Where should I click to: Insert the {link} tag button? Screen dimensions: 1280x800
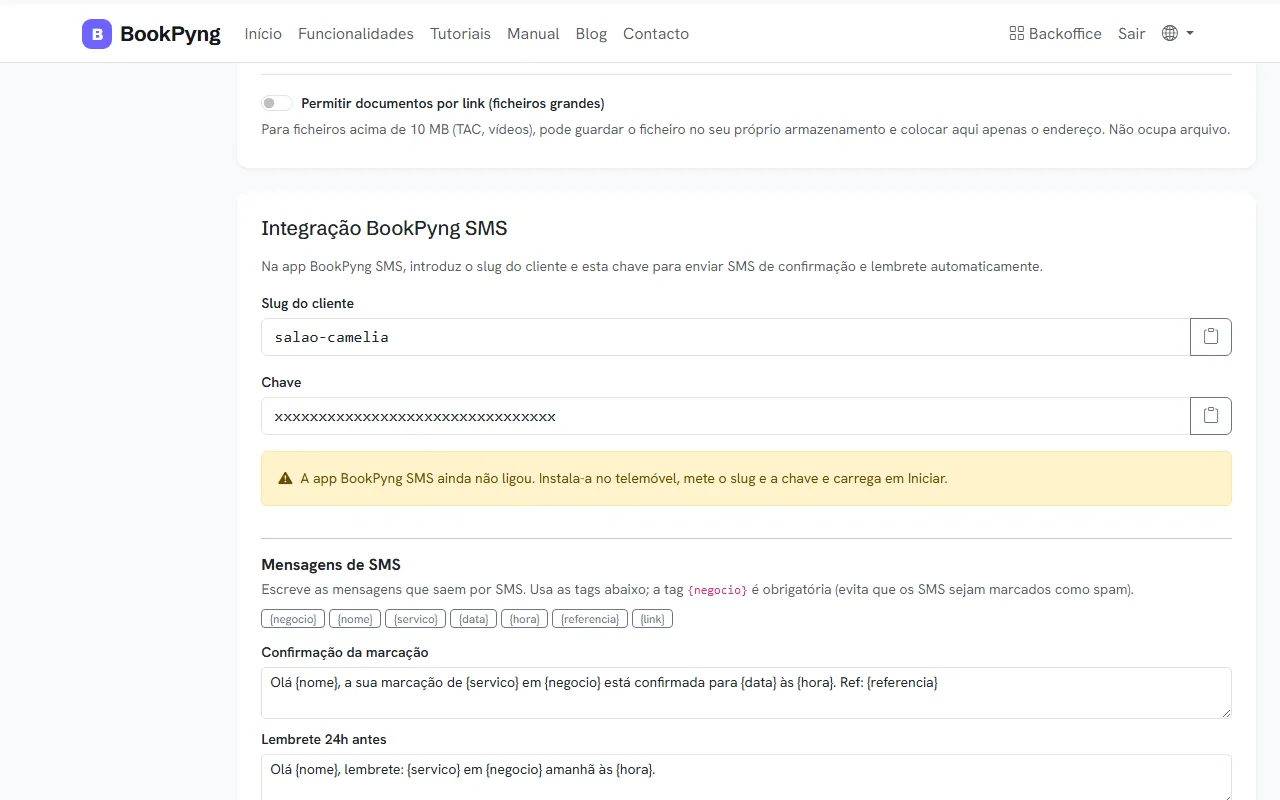click(652, 619)
